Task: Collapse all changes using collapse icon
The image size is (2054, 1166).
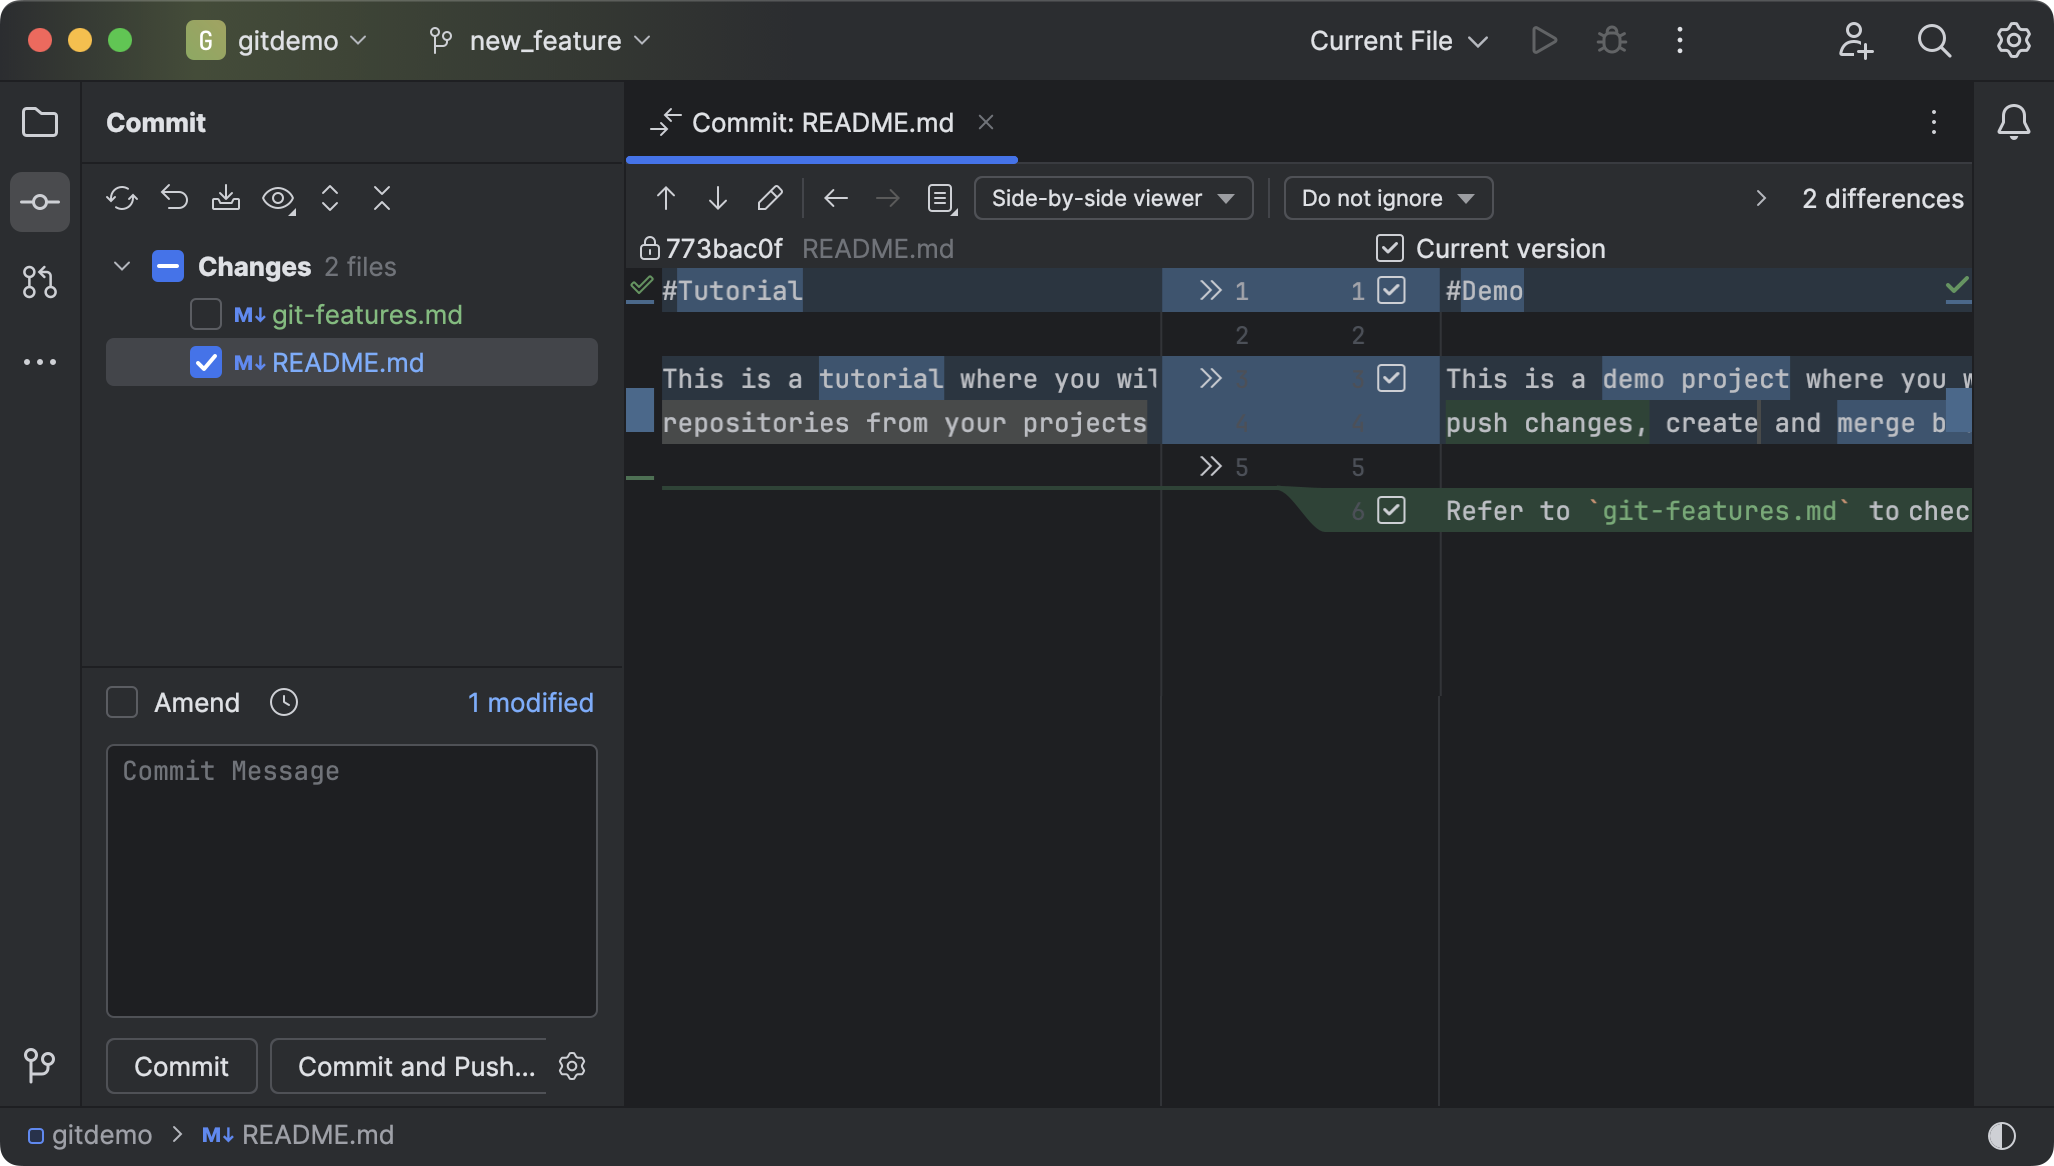Action: click(x=382, y=198)
